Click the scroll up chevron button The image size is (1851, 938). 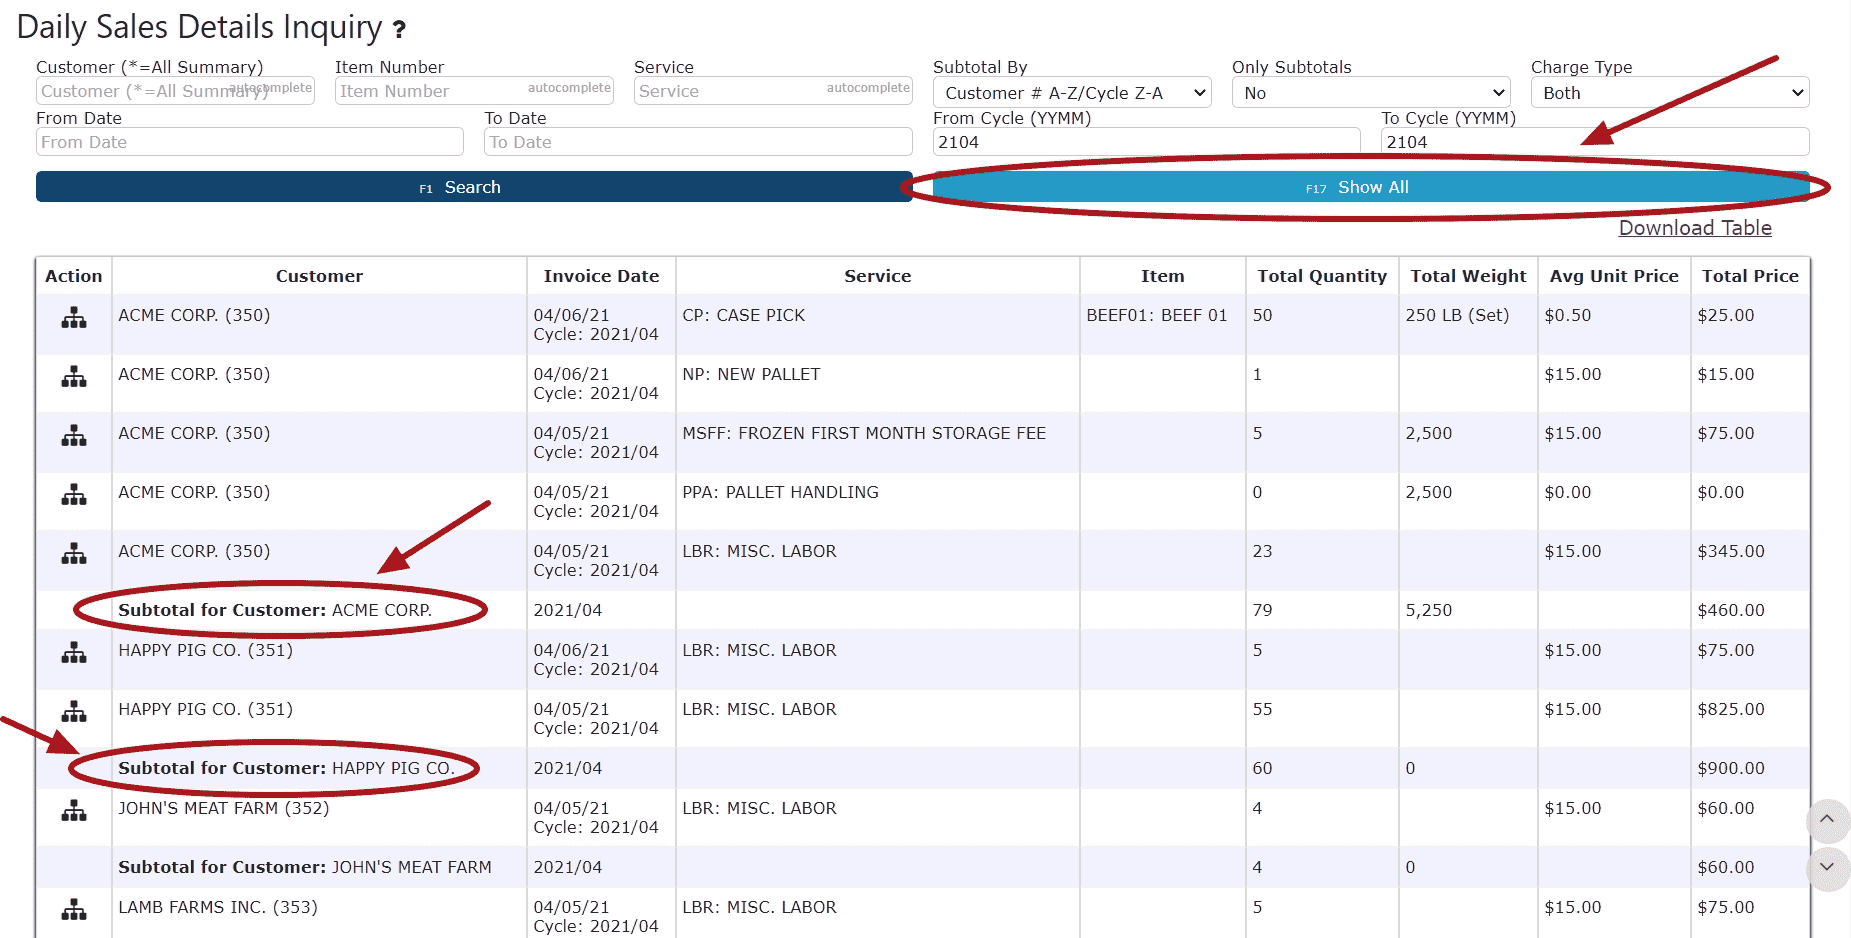point(1826,820)
